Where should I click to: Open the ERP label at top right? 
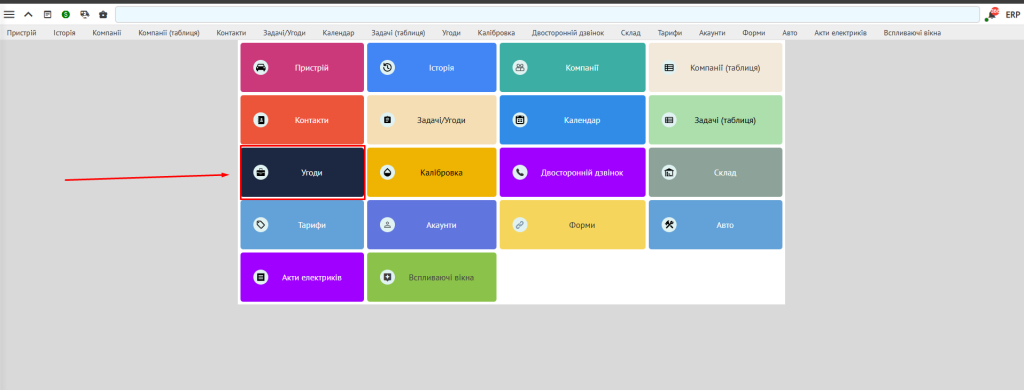point(1012,14)
